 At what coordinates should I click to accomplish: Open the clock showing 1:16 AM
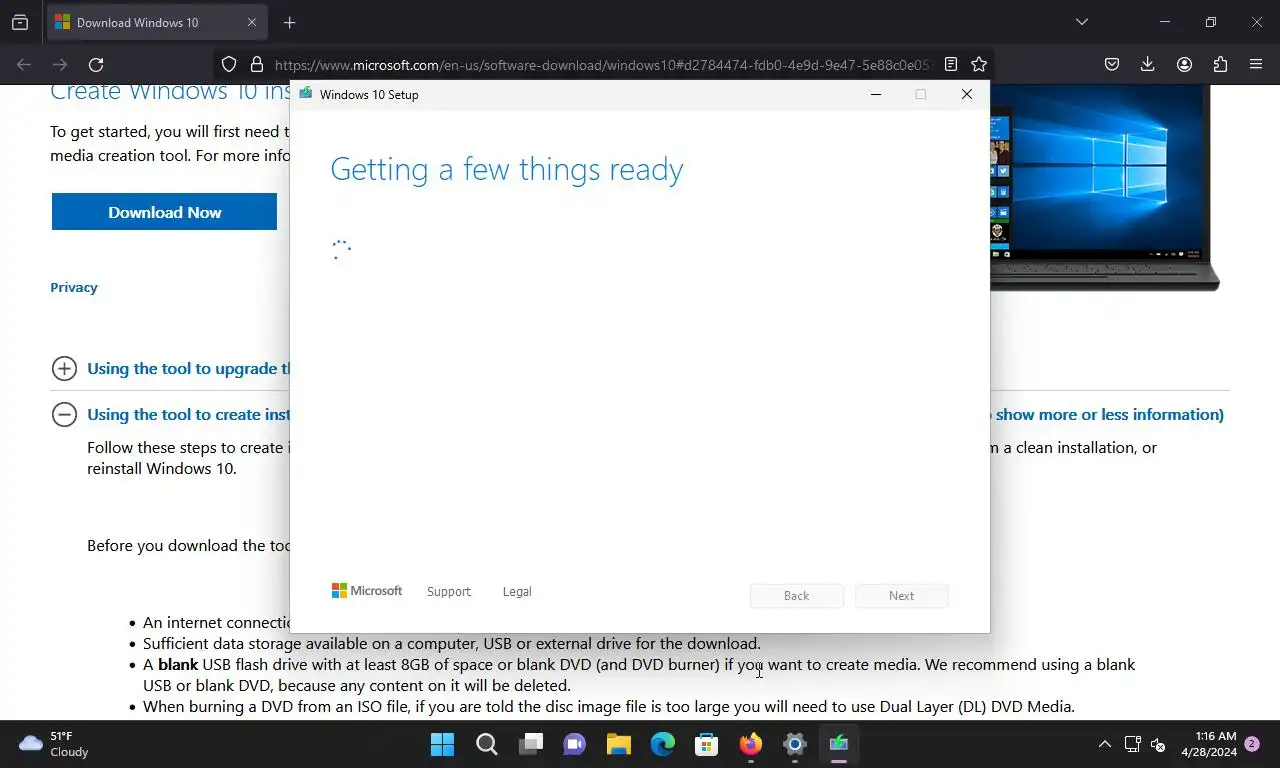coord(1209,744)
